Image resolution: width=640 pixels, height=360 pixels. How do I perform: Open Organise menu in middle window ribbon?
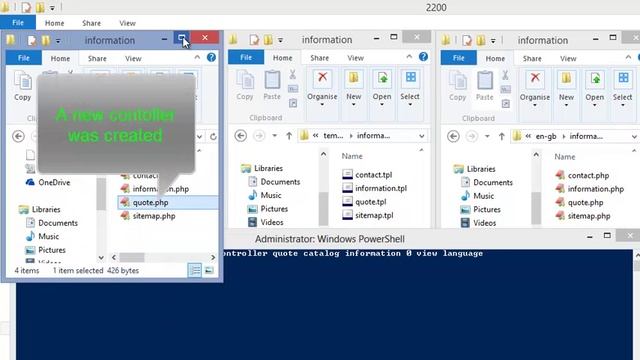click(x=322, y=88)
